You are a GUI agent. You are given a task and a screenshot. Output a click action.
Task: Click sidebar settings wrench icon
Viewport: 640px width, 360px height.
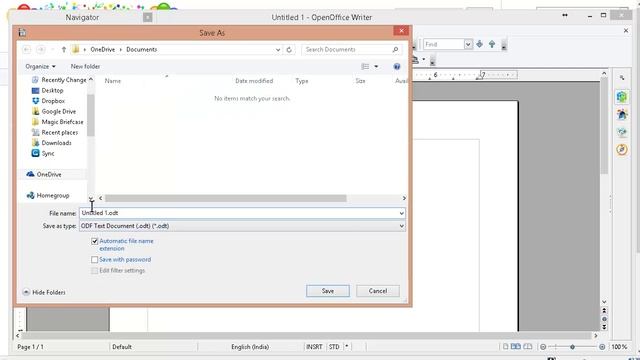point(622,78)
